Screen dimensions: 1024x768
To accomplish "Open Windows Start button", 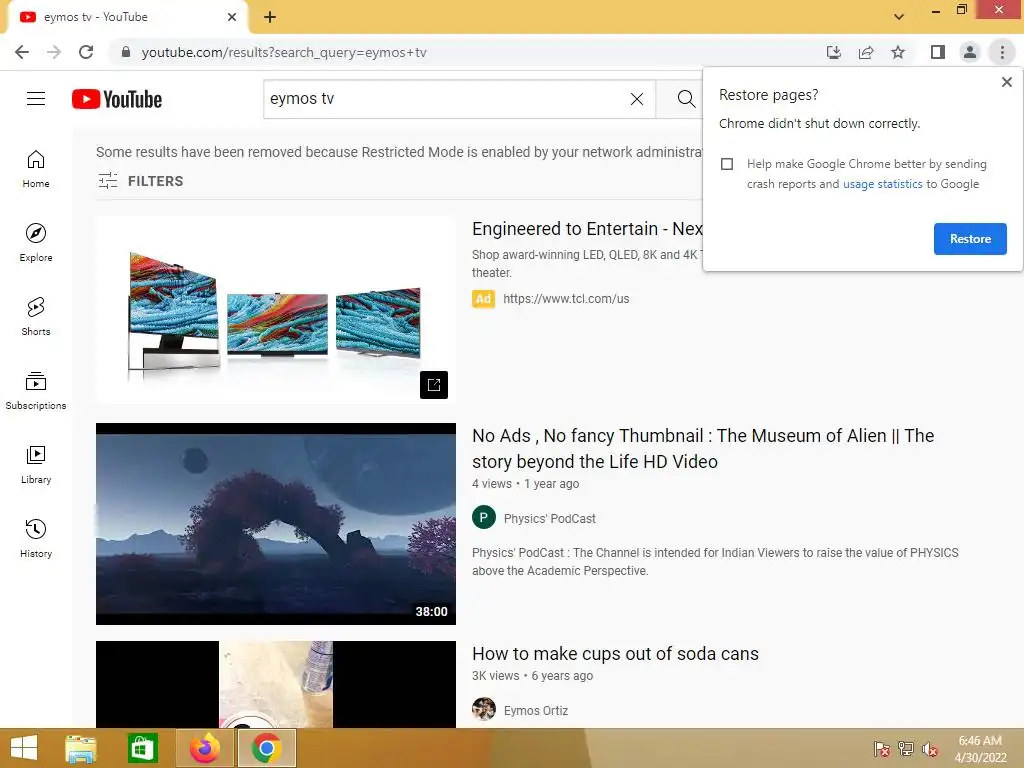I will point(24,748).
